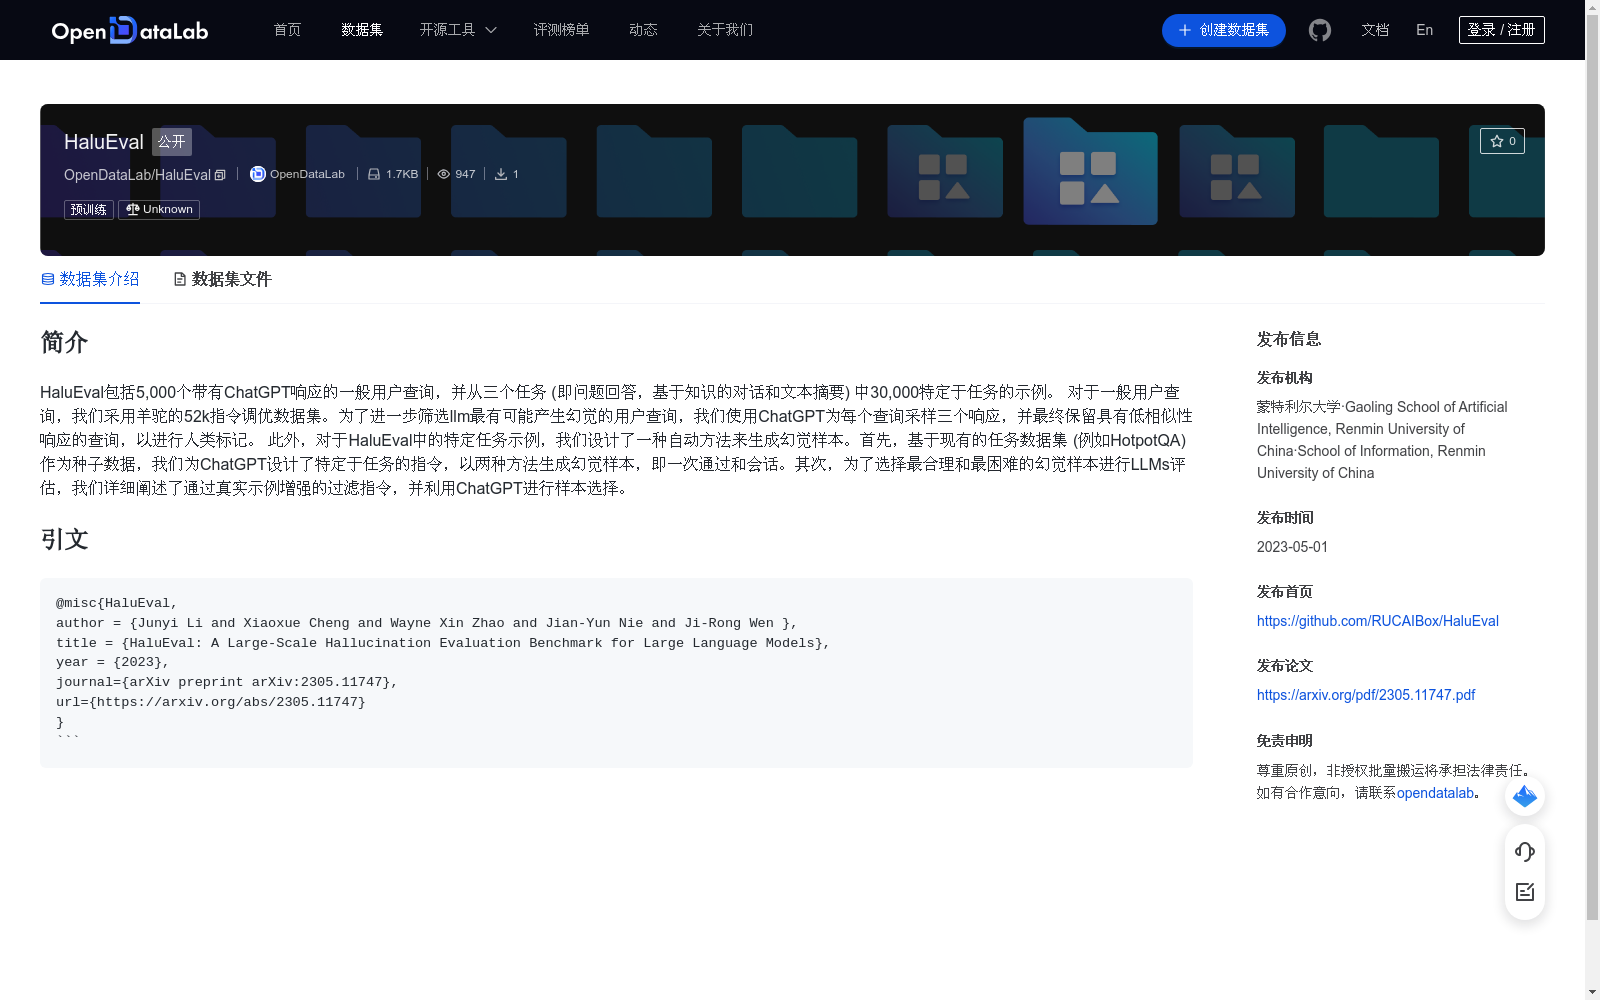Click the dataset size disk icon
Viewport: 1600px width, 1000px height.
[374, 174]
